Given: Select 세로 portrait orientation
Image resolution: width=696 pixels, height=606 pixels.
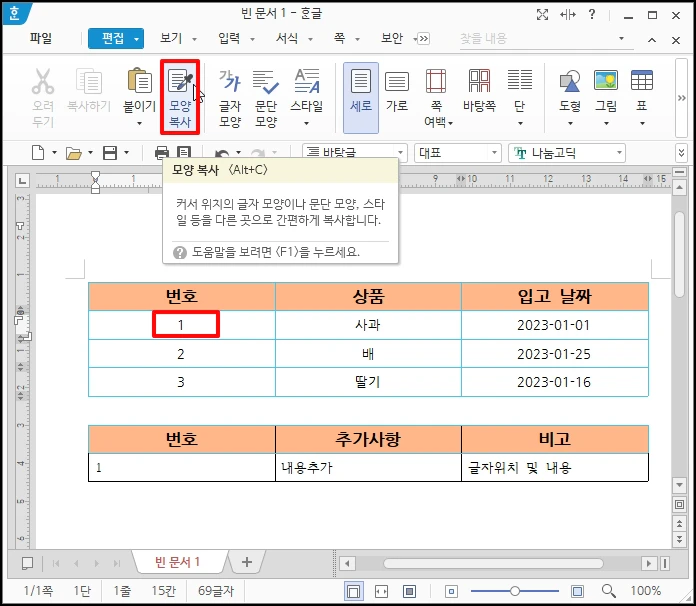Looking at the screenshot, I should (360, 98).
